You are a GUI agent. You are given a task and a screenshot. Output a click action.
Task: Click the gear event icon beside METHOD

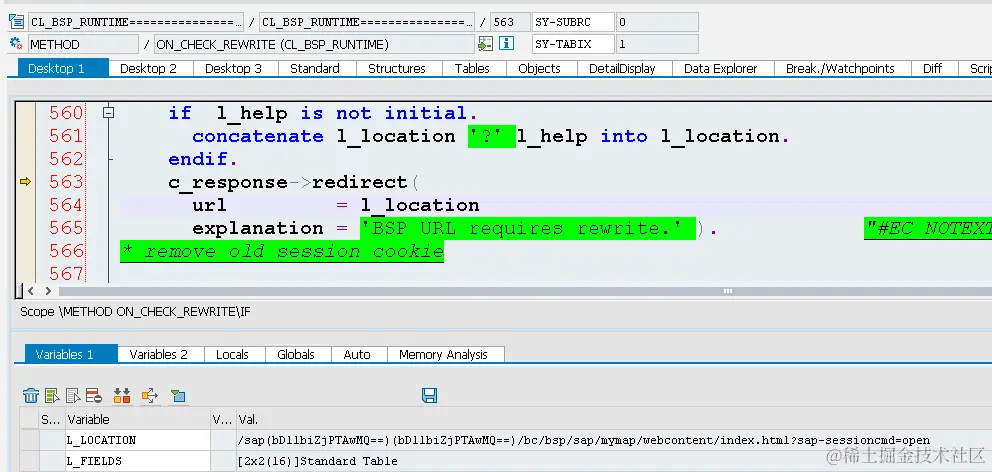(16, 44)
